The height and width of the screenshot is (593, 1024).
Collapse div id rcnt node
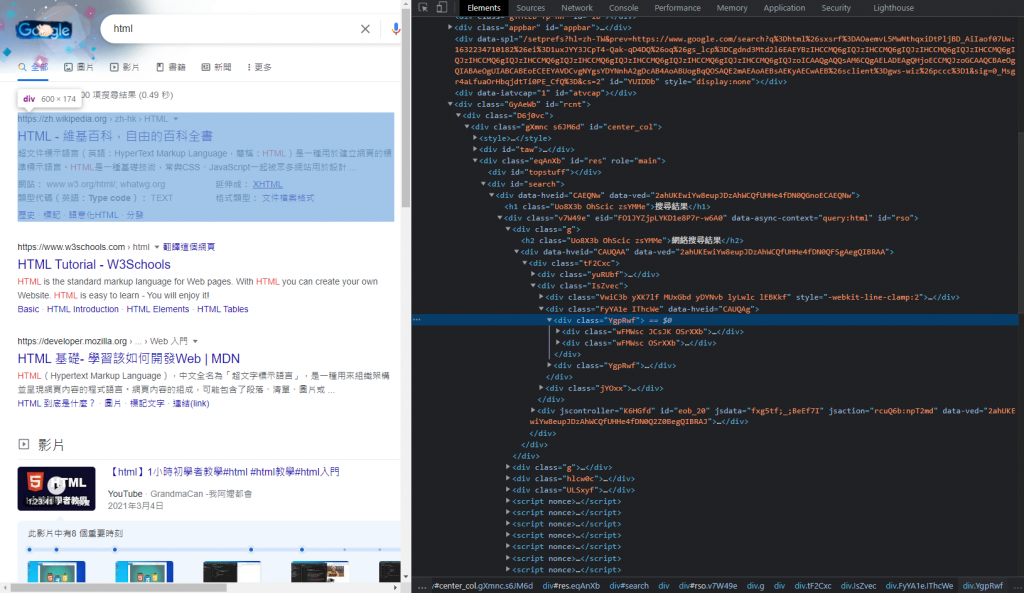(x=450, y=104)
